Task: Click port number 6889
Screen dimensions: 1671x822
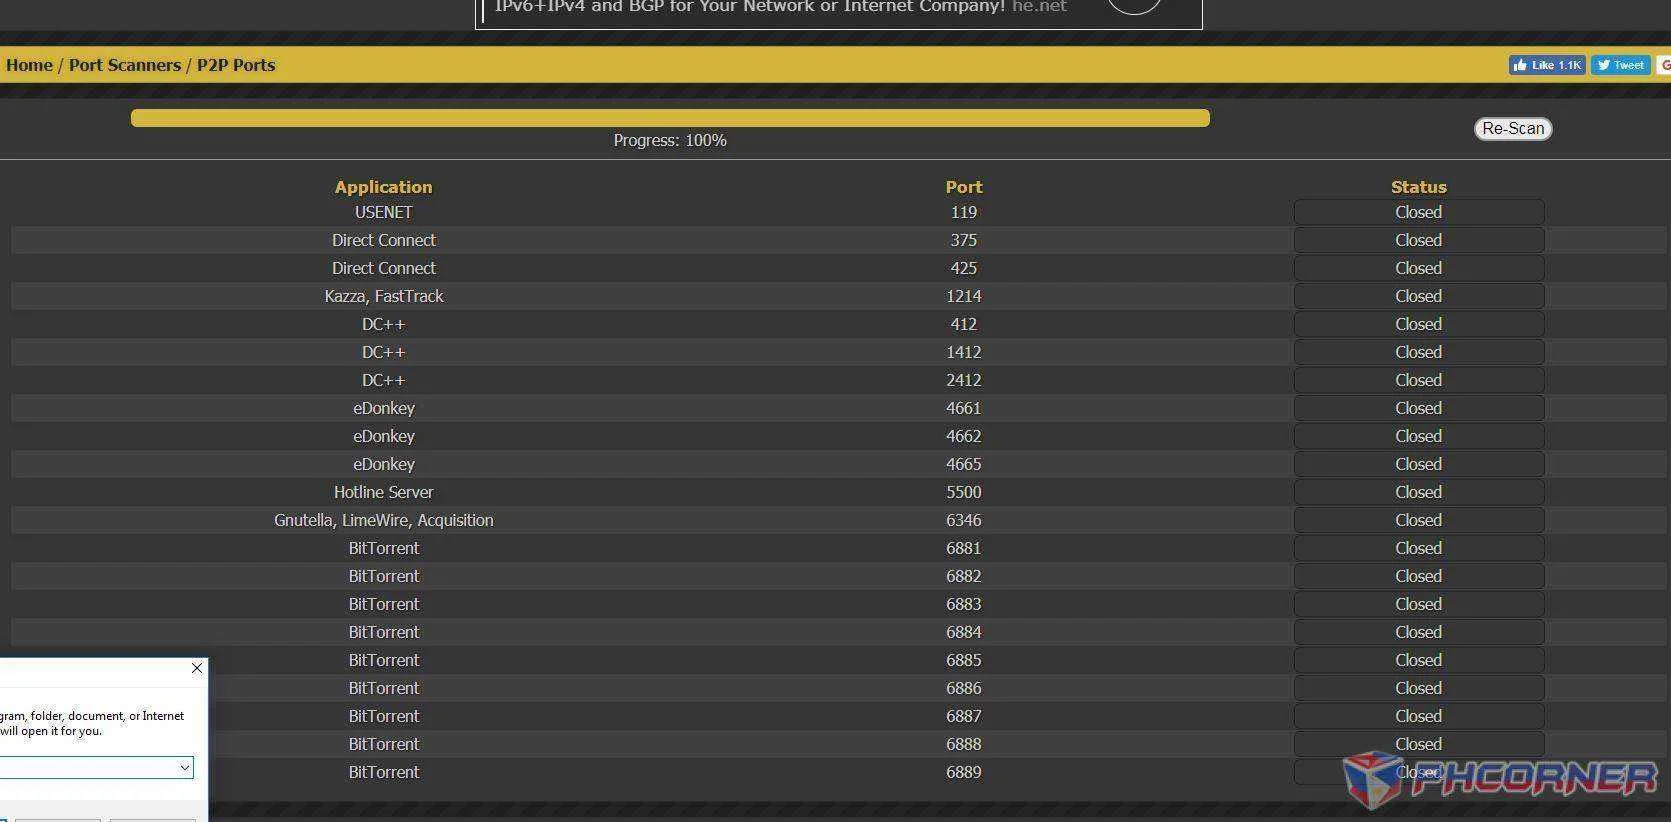Action: pyautogui.click(x=964, y=772)
